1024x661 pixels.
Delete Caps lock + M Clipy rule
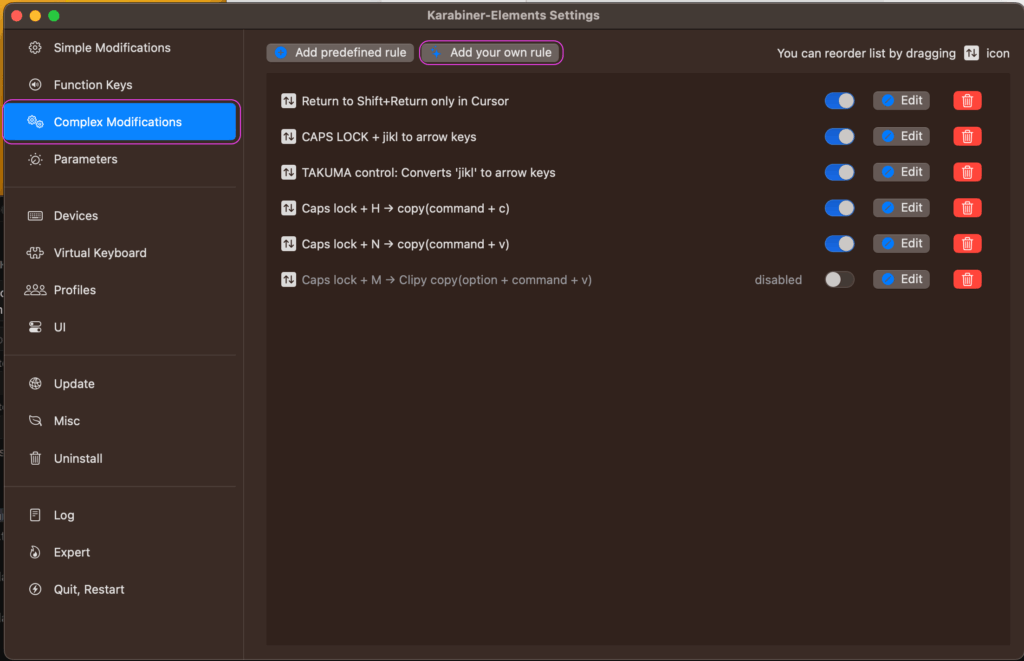point(967,280)
